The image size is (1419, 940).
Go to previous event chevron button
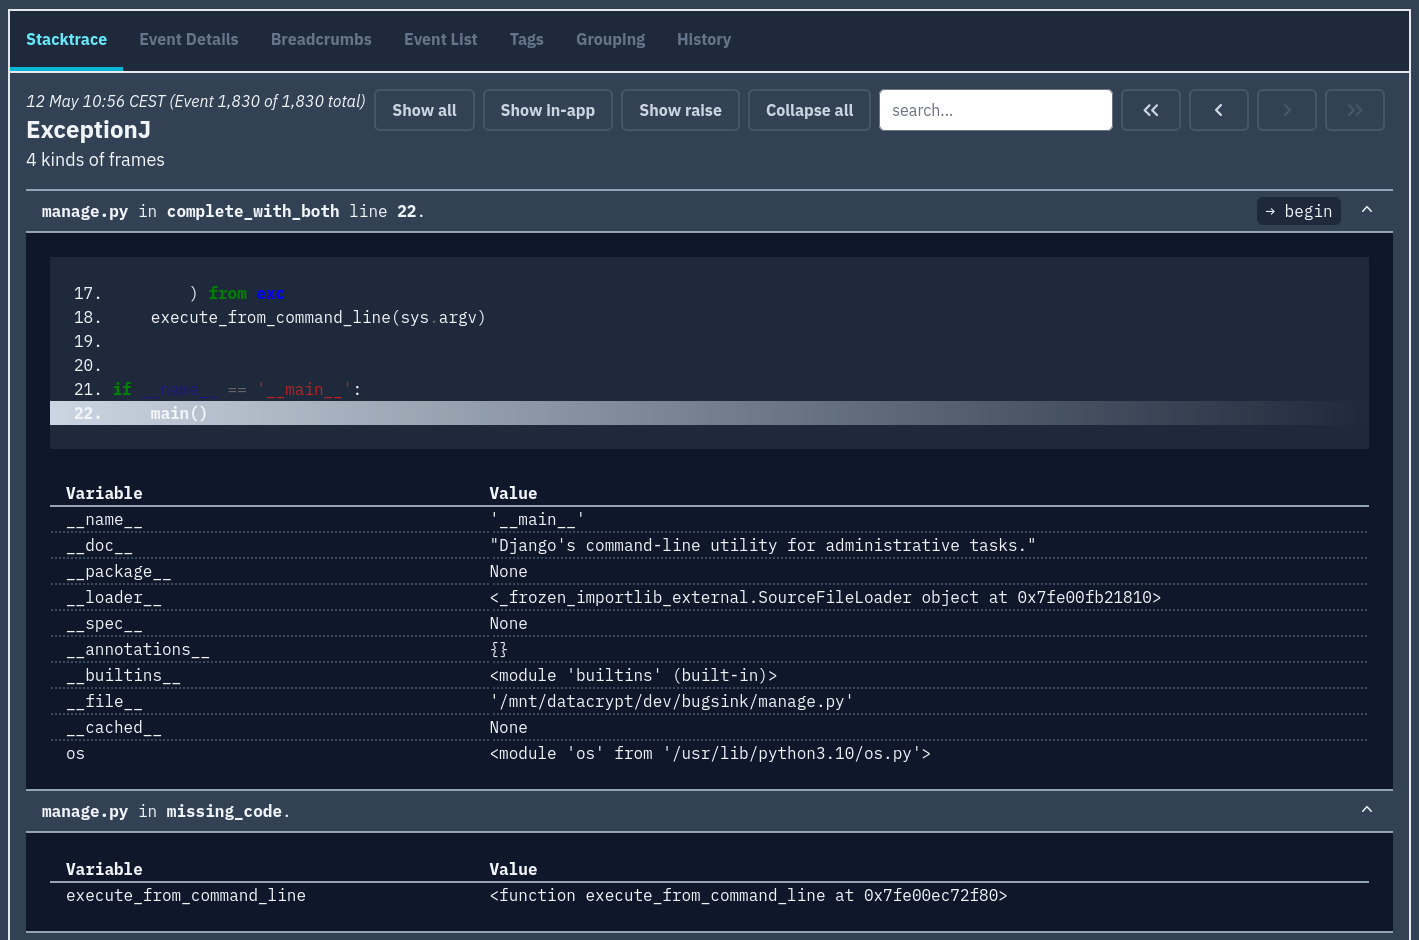click(x=1219, y=110)
